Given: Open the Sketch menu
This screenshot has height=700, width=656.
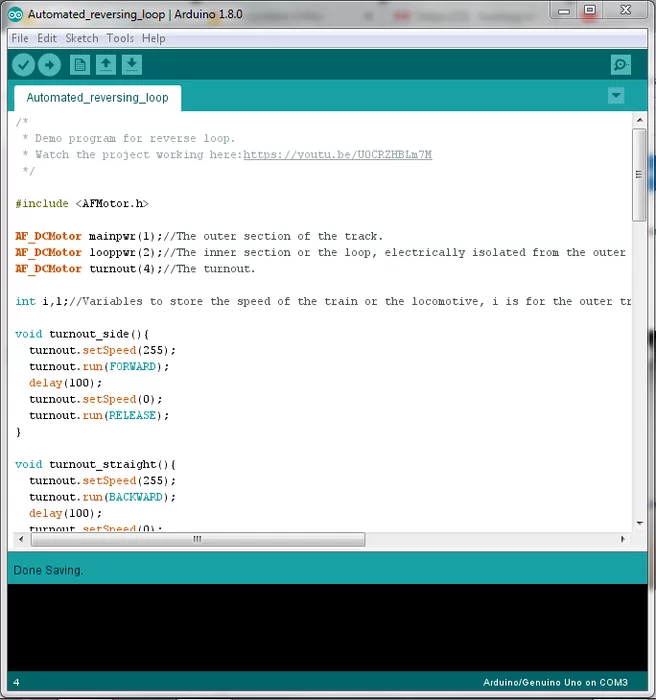Looking at the screenshot, I should click(x=82, y=38).
